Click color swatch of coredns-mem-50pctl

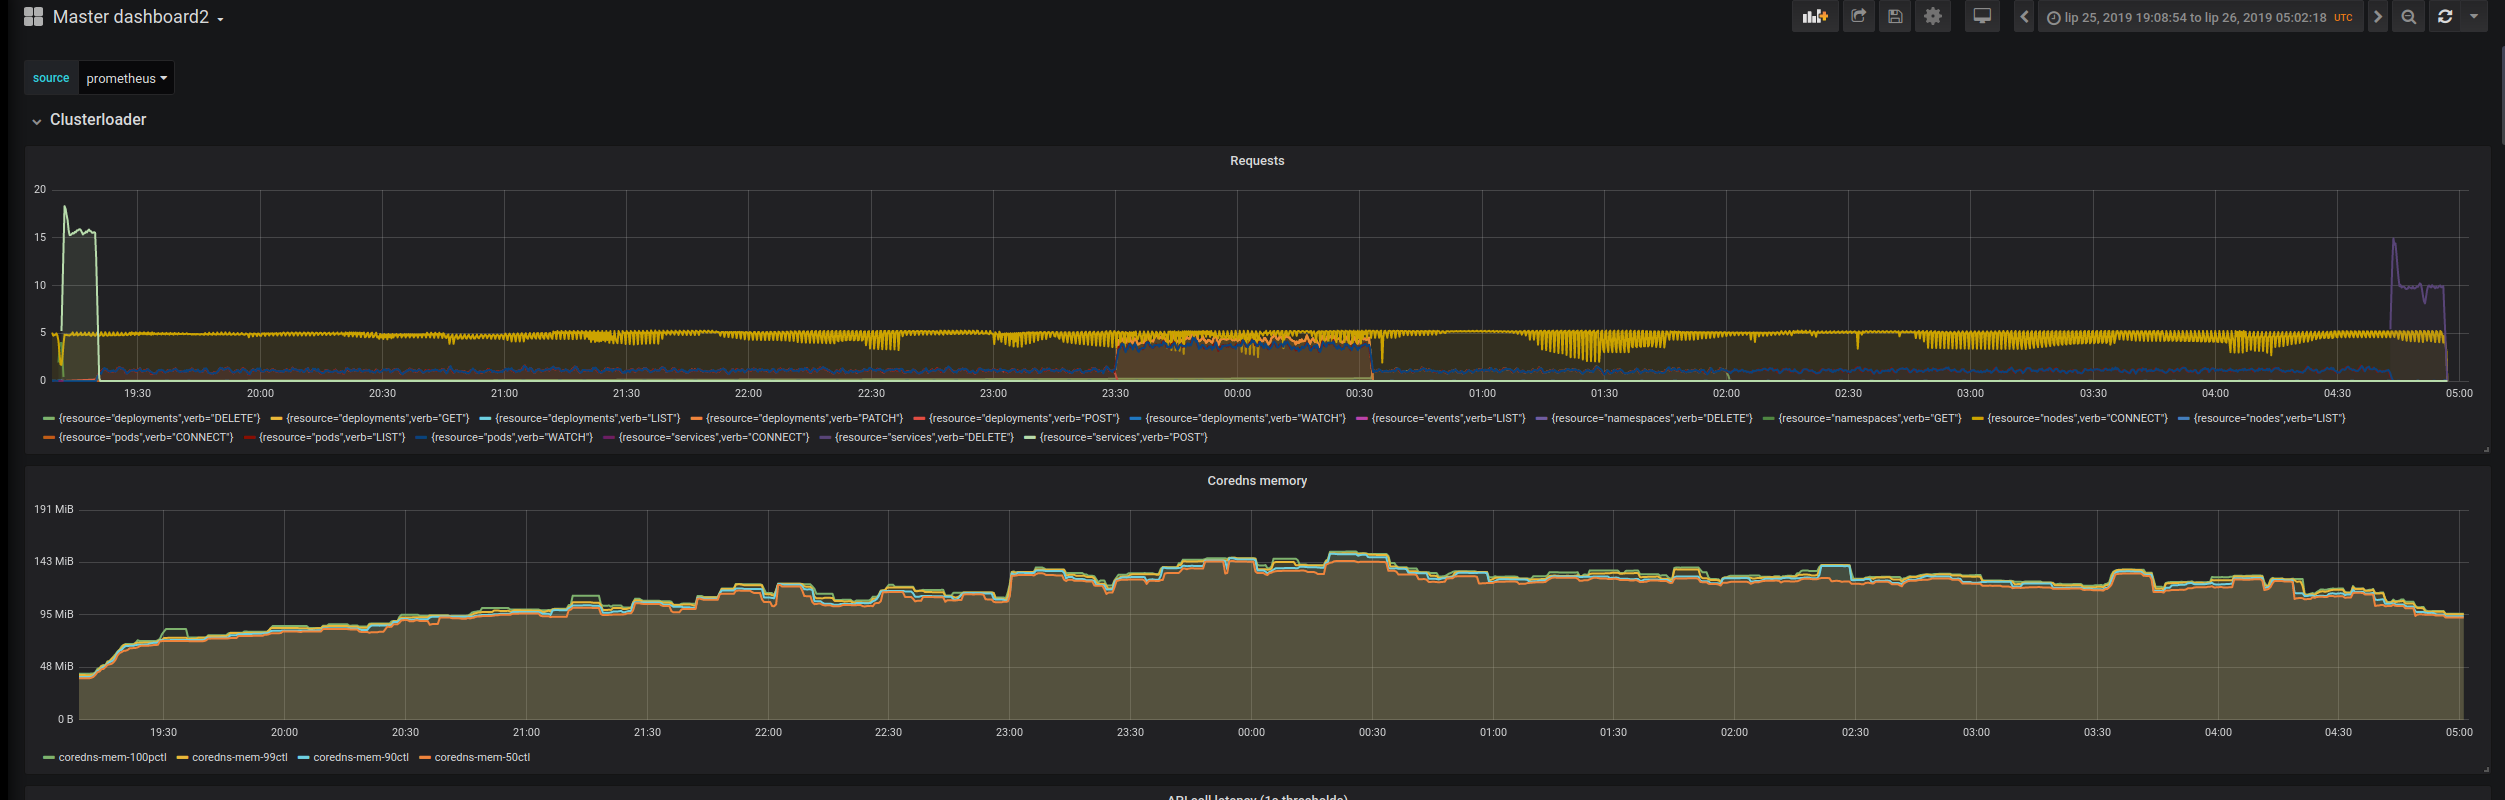(x=425, y=758)
